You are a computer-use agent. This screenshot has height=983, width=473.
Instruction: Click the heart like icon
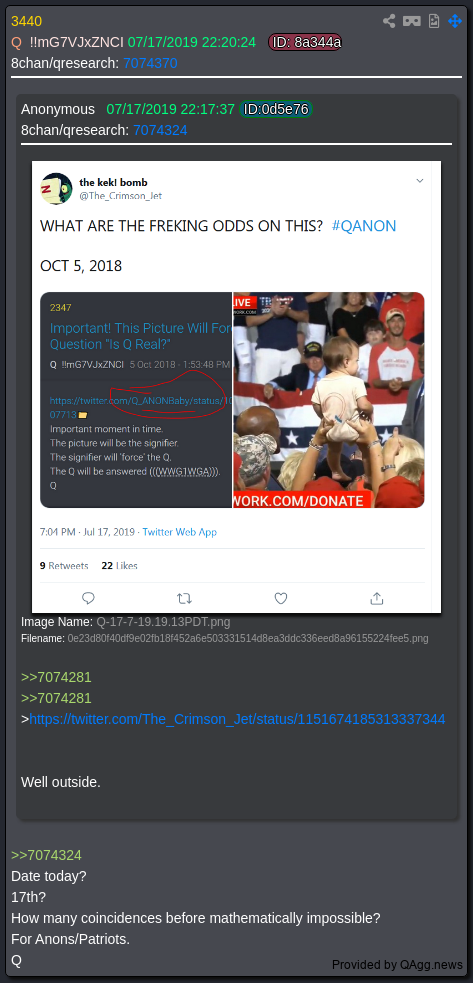click(281, 598)
